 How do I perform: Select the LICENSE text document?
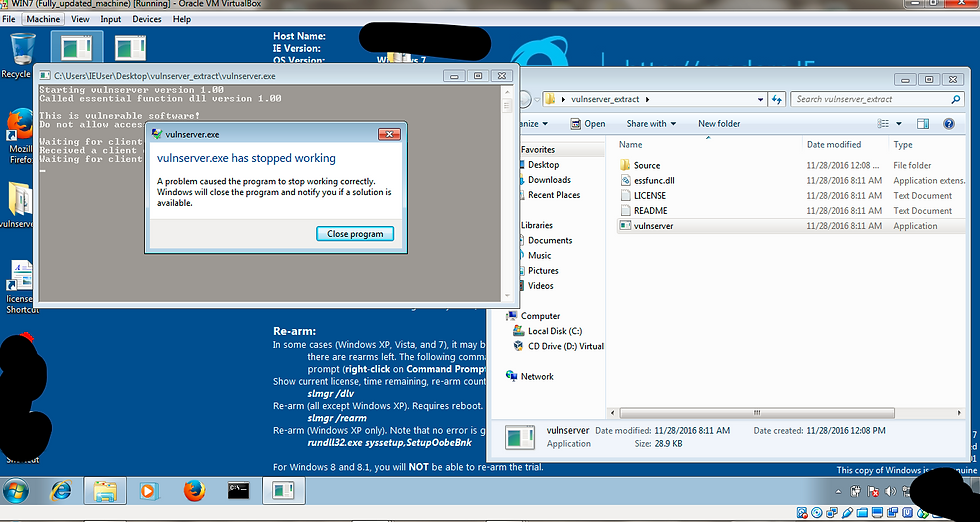pyautogui.click(x=791, y=196)
